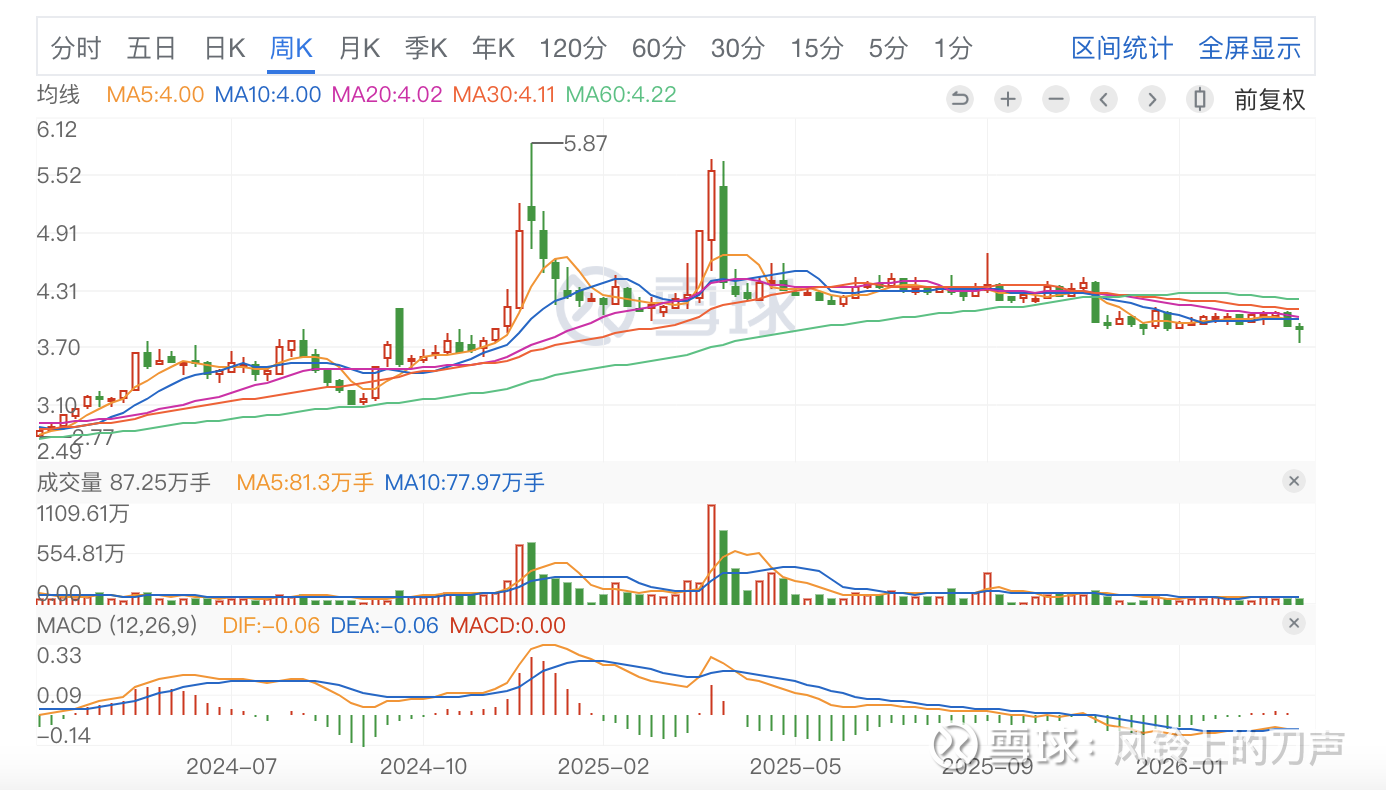Click the 0.09 MACD axis value

(58, 696)
